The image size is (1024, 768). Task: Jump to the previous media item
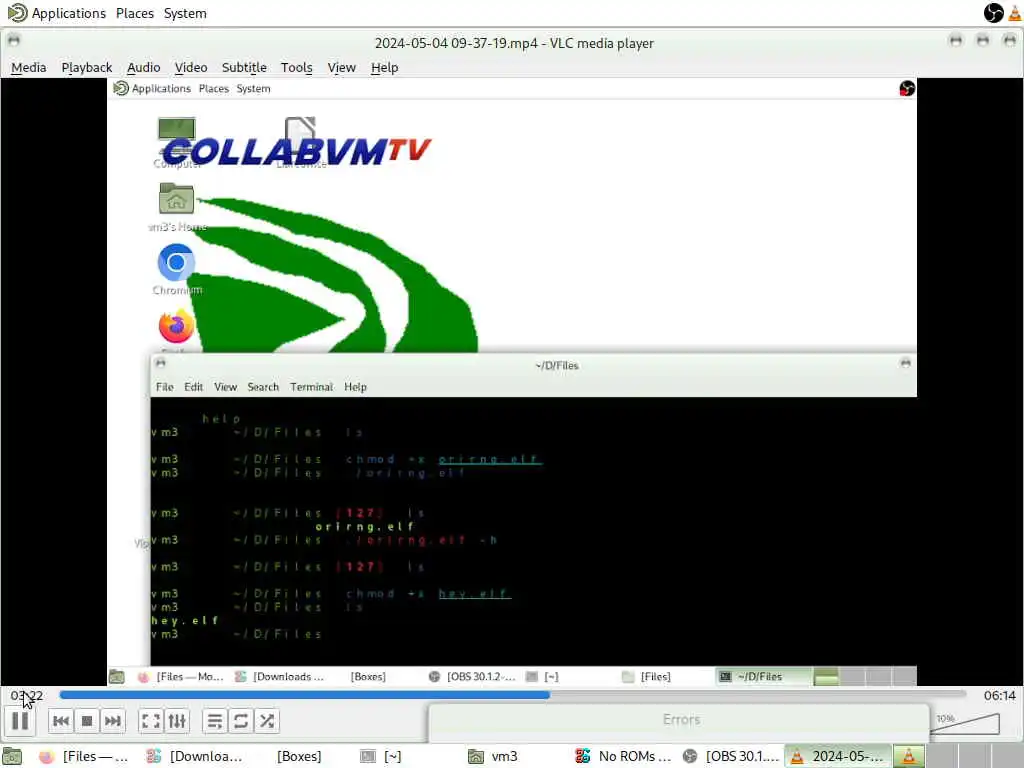[61, 721]
